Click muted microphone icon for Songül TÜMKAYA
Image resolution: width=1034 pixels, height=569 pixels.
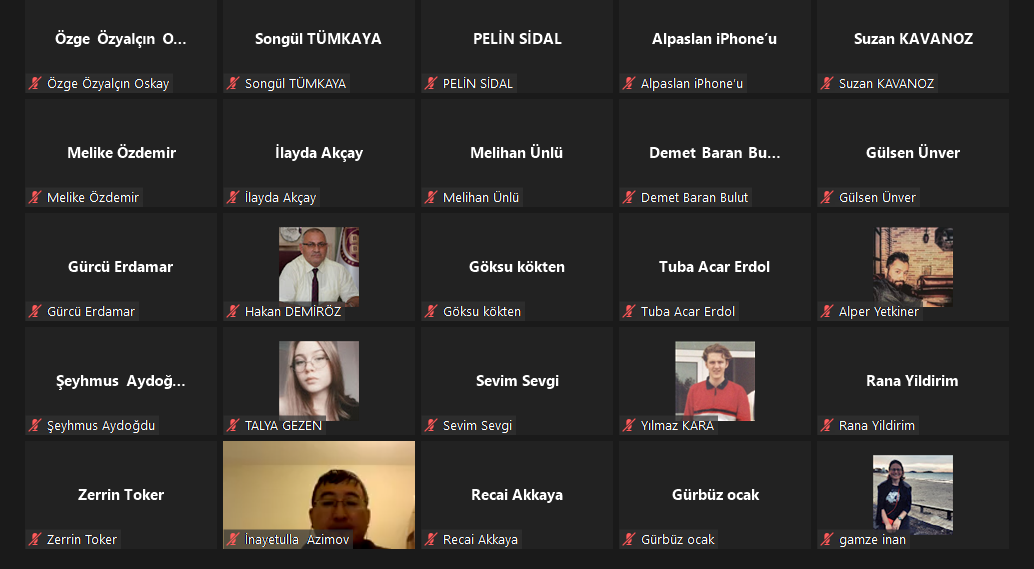tap(233, 84)
